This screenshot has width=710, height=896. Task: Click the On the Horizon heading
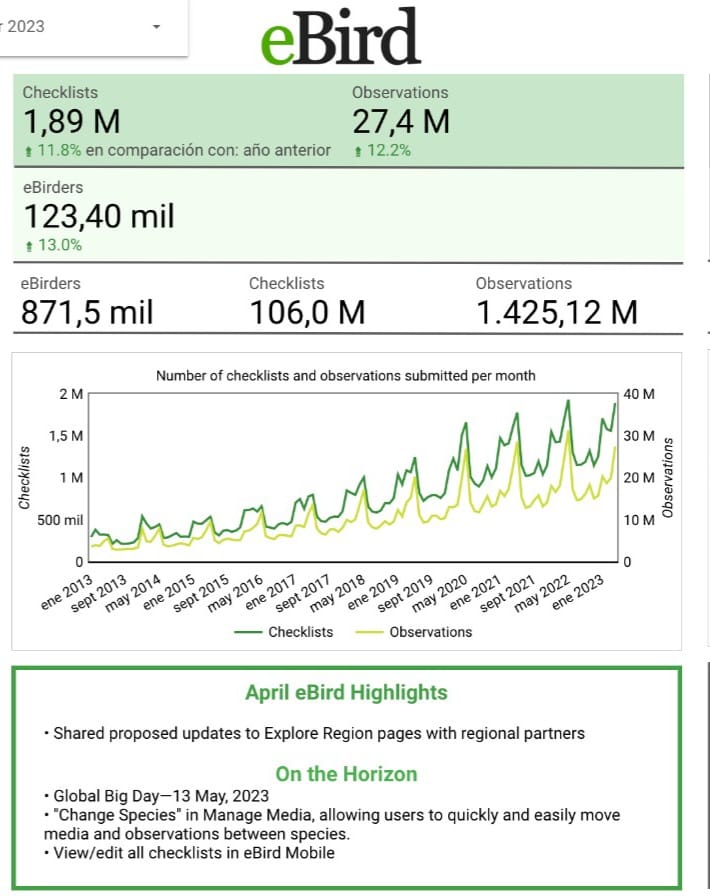(346, 774)
